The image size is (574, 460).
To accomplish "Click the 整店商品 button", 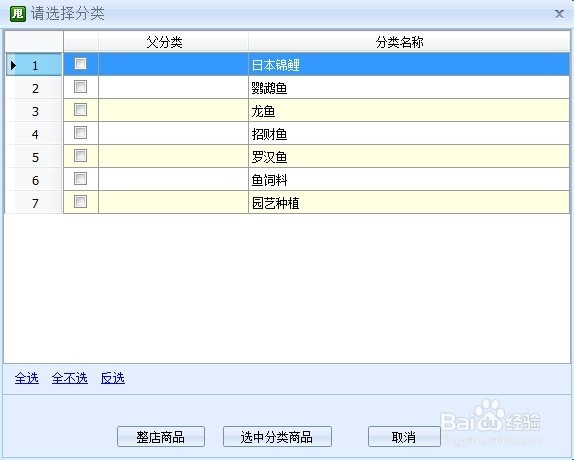I will click(161, 437).
